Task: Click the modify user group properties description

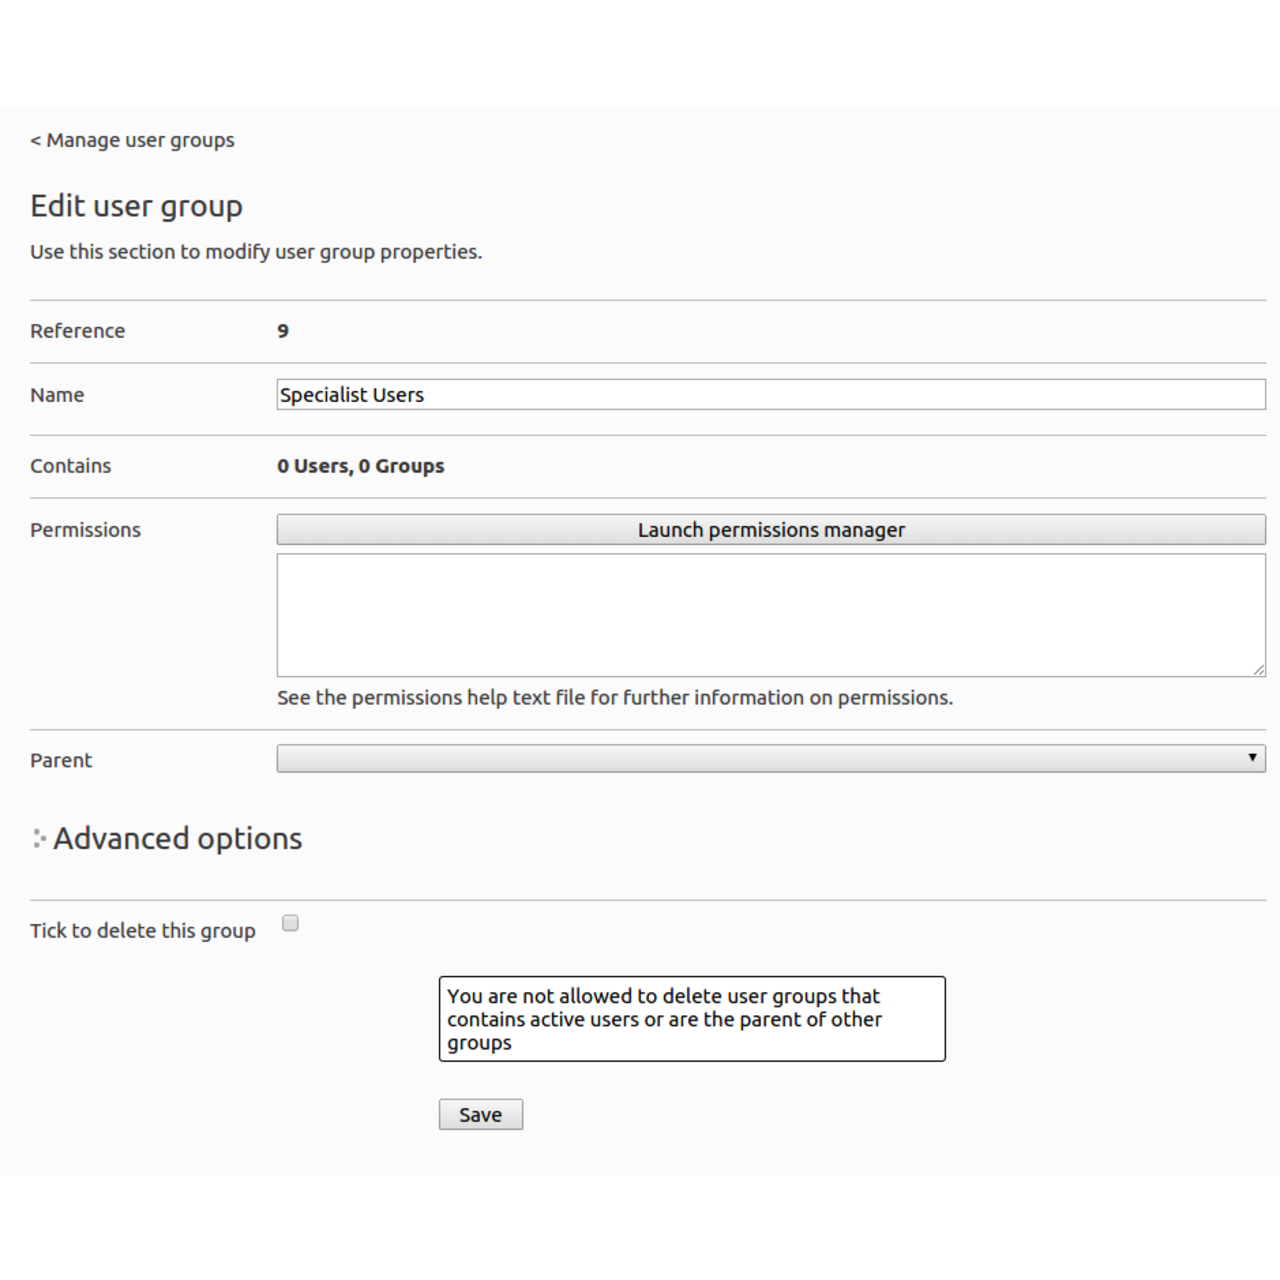Action: 255,252
